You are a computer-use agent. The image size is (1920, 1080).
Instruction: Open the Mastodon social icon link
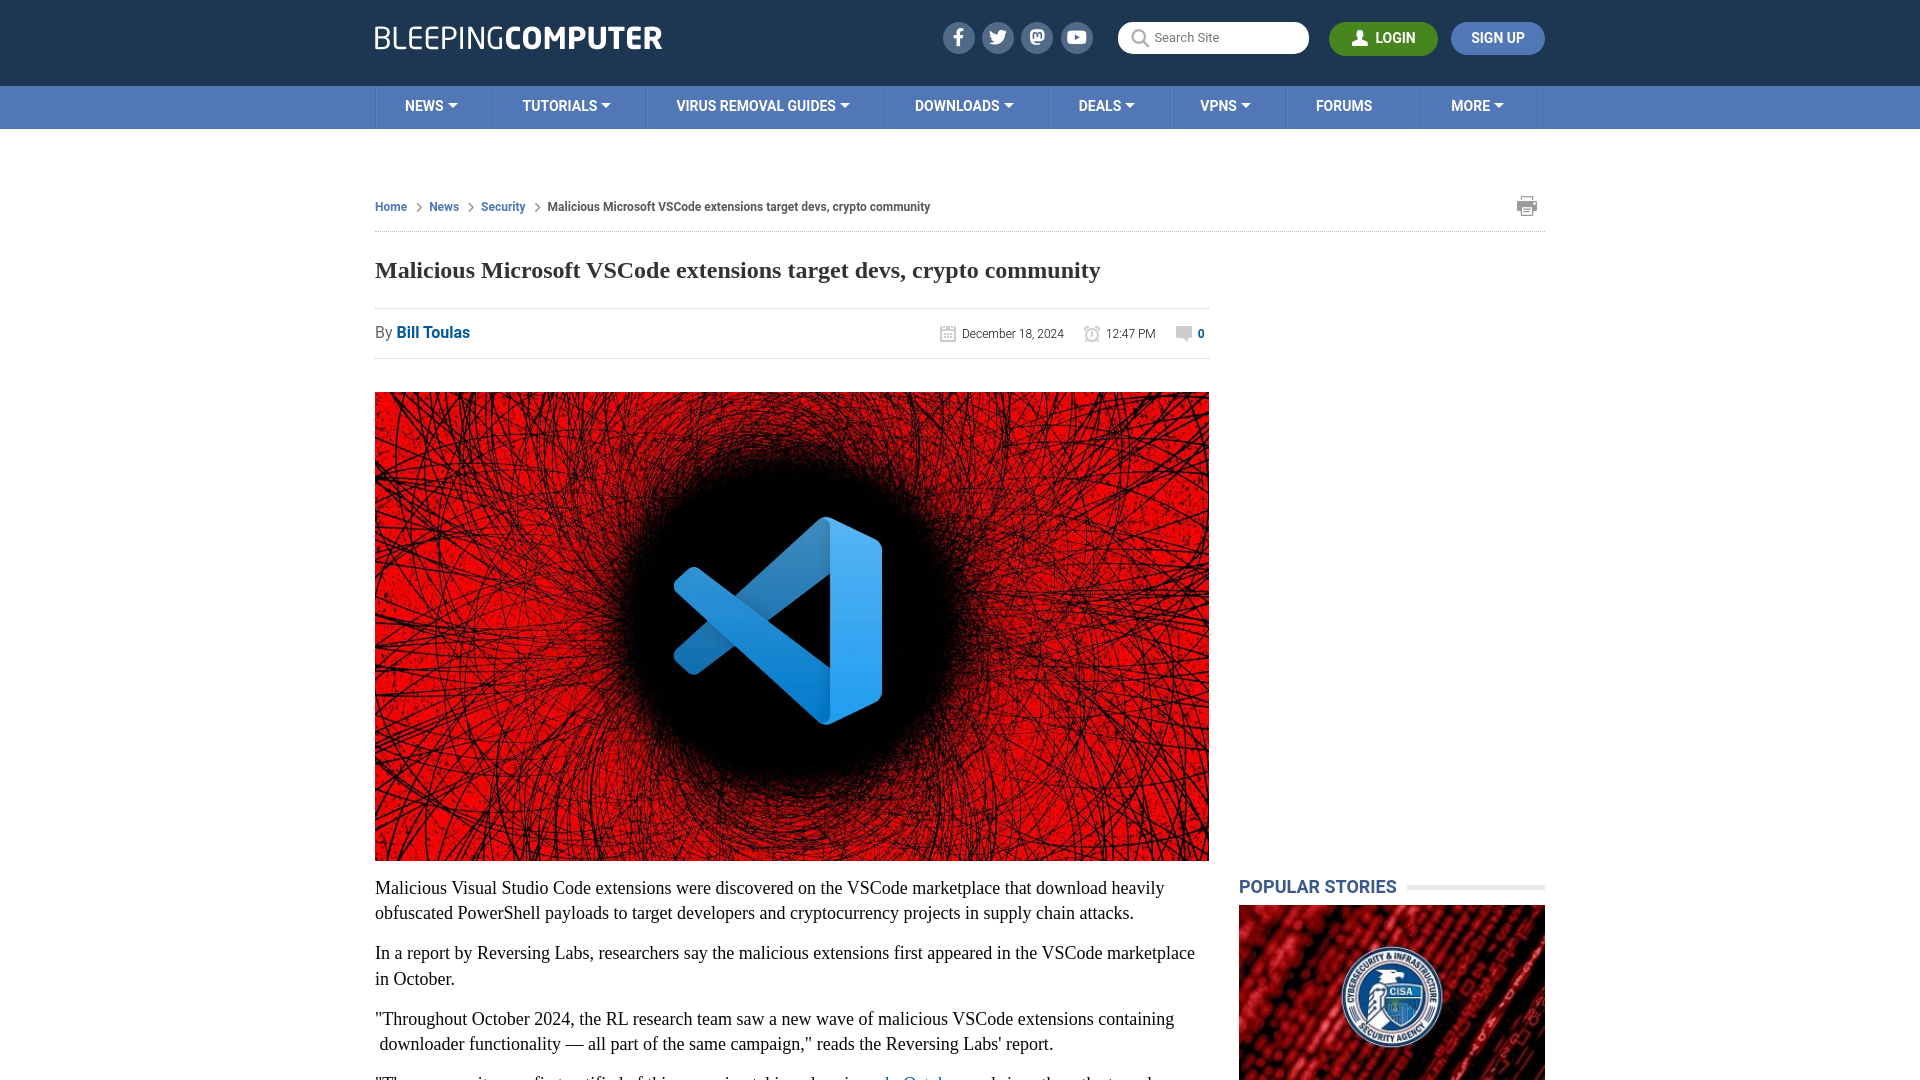tap(1036, 37)
